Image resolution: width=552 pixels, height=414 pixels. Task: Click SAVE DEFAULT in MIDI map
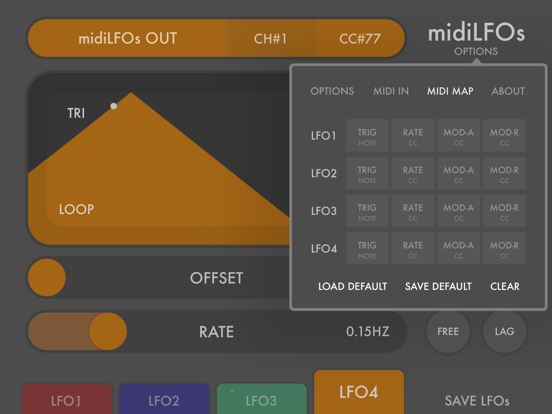pos(438,287)
